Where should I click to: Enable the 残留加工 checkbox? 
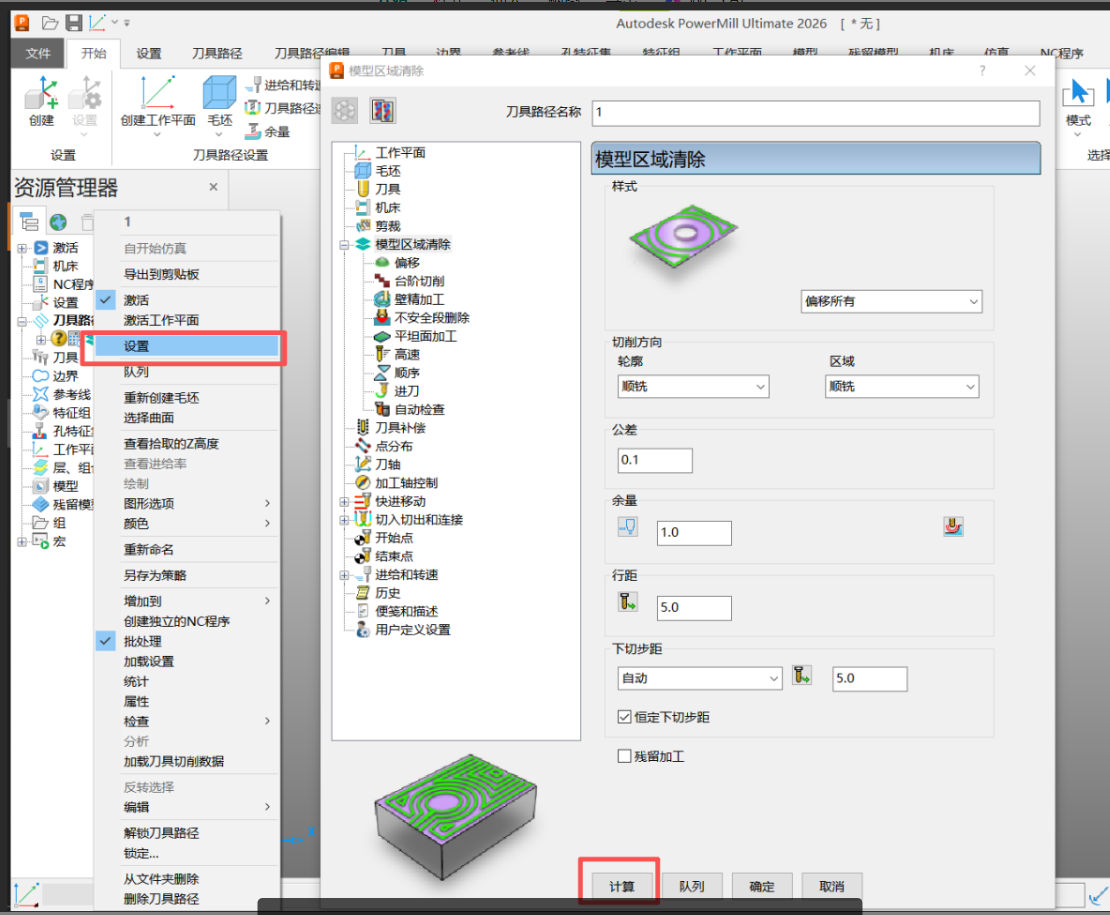tap(624, 756)
